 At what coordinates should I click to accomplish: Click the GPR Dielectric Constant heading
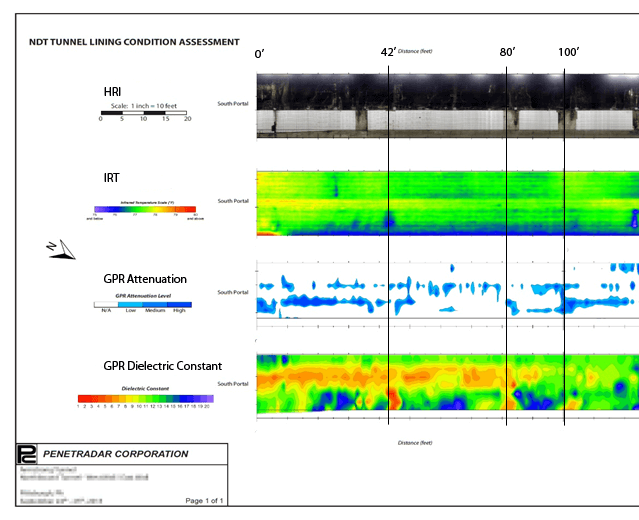(163, 366)
